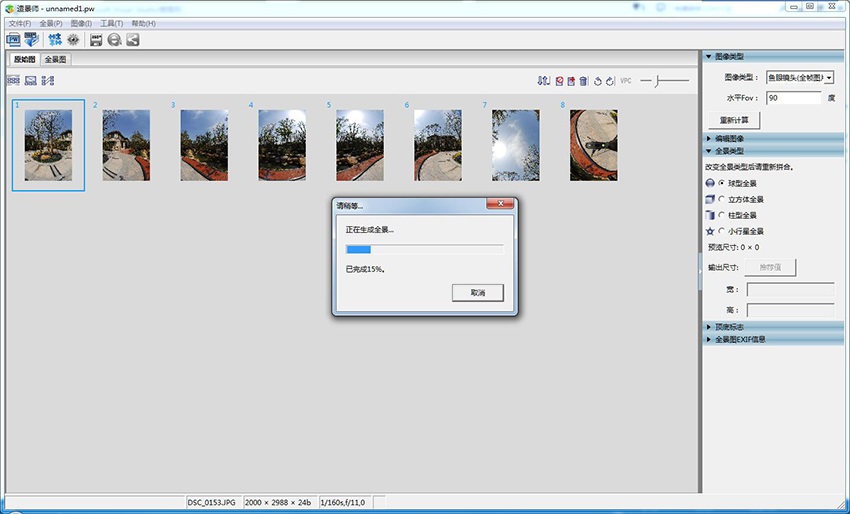Click the save project disk icon

[x=96, y=40]
